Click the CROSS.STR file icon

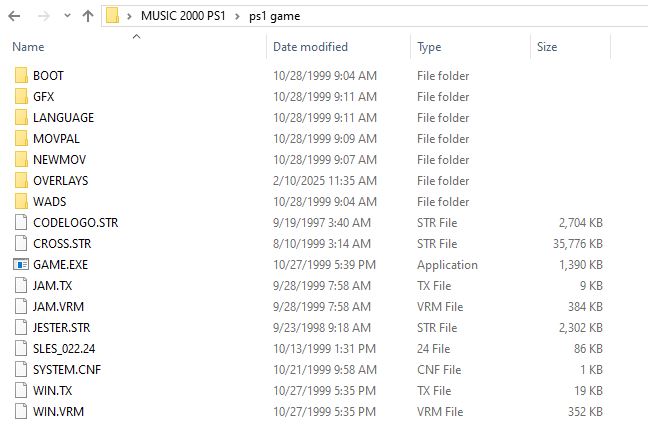(x=22, y=244)
